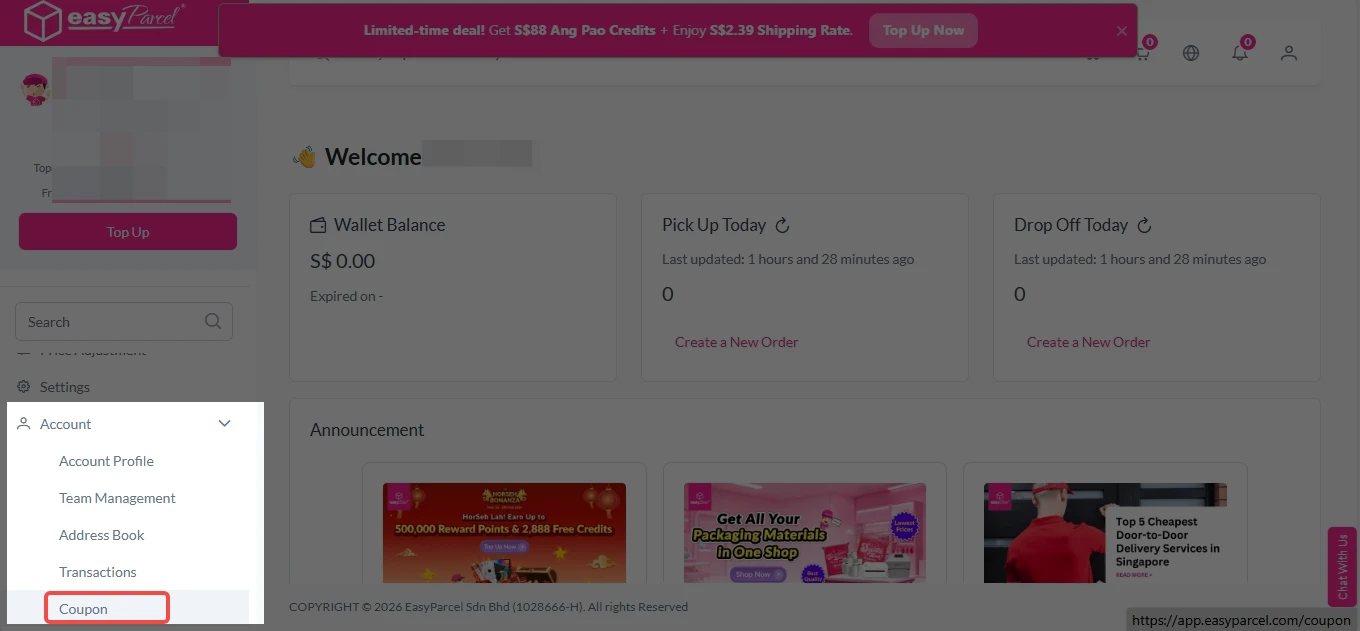Image resolution: width=1360 pixels, height=631 pixels.
Task: Open Settings in the sidebar
Action: (65, 387)
